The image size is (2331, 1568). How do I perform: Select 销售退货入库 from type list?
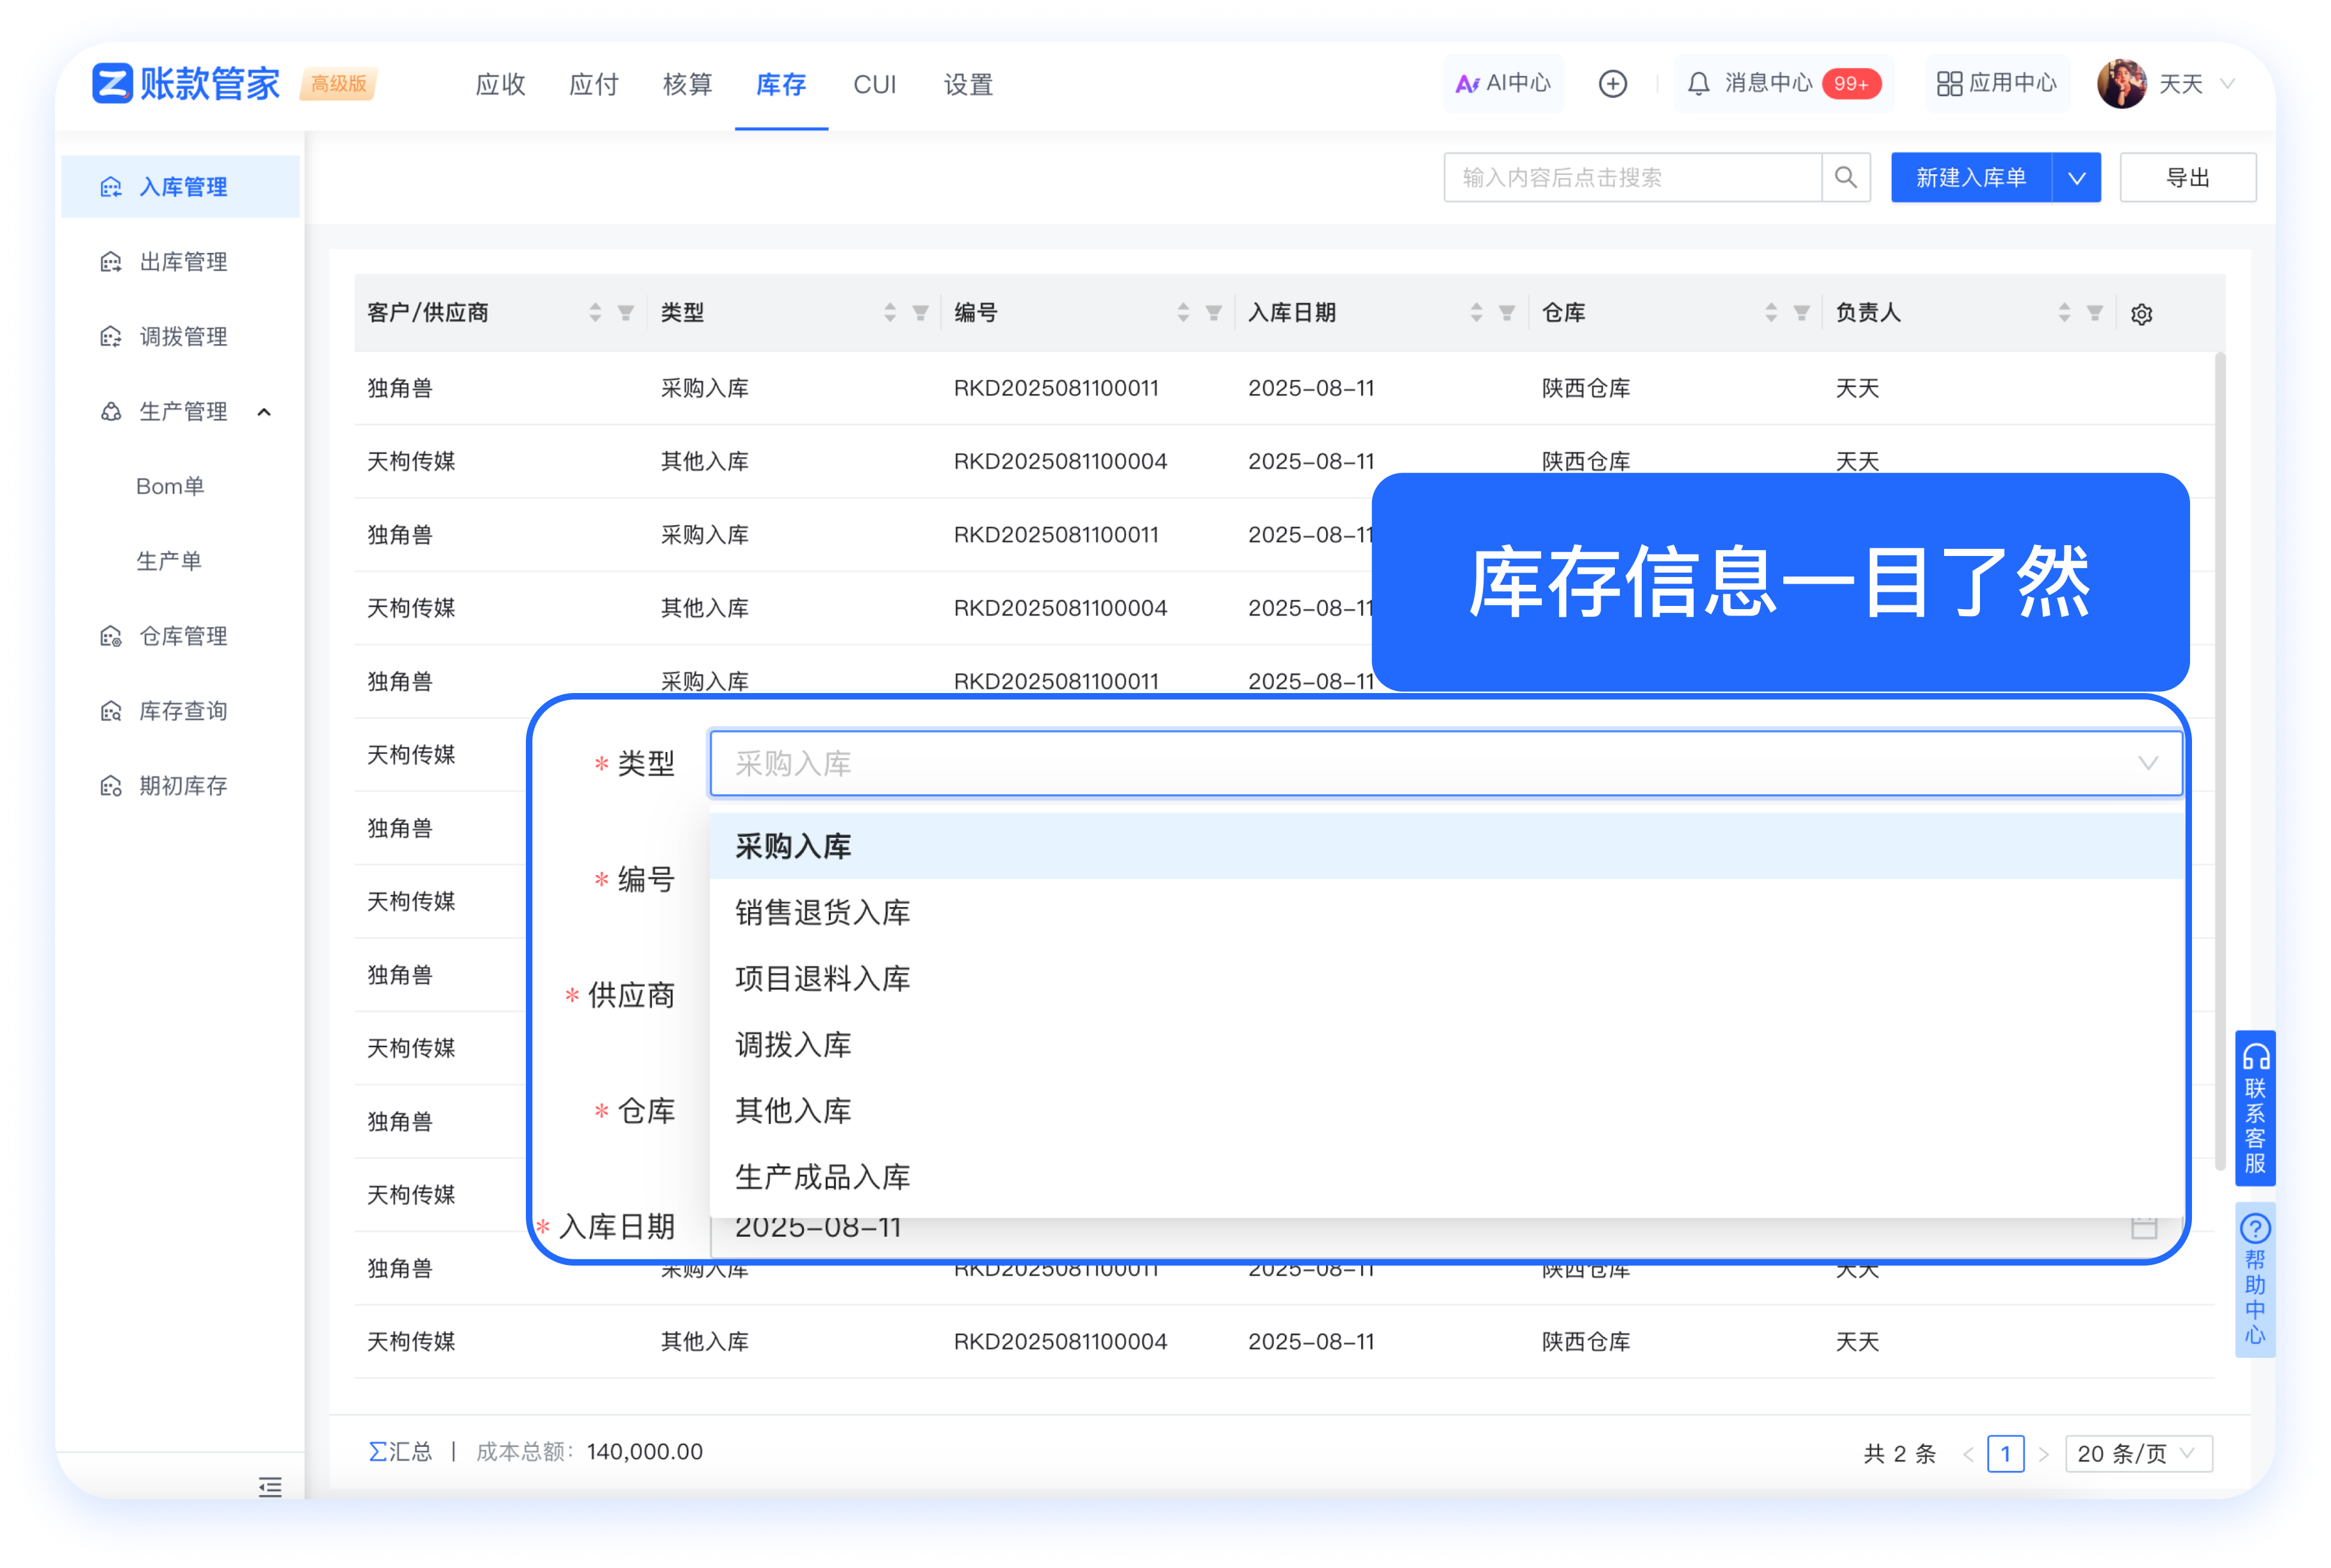click(x=822, y=912)
